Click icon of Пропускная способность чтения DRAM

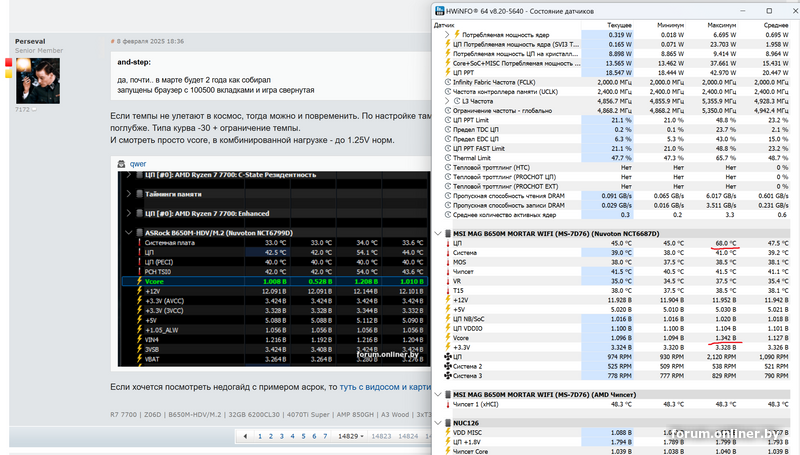pyautogui.click(x=448, y=196)
